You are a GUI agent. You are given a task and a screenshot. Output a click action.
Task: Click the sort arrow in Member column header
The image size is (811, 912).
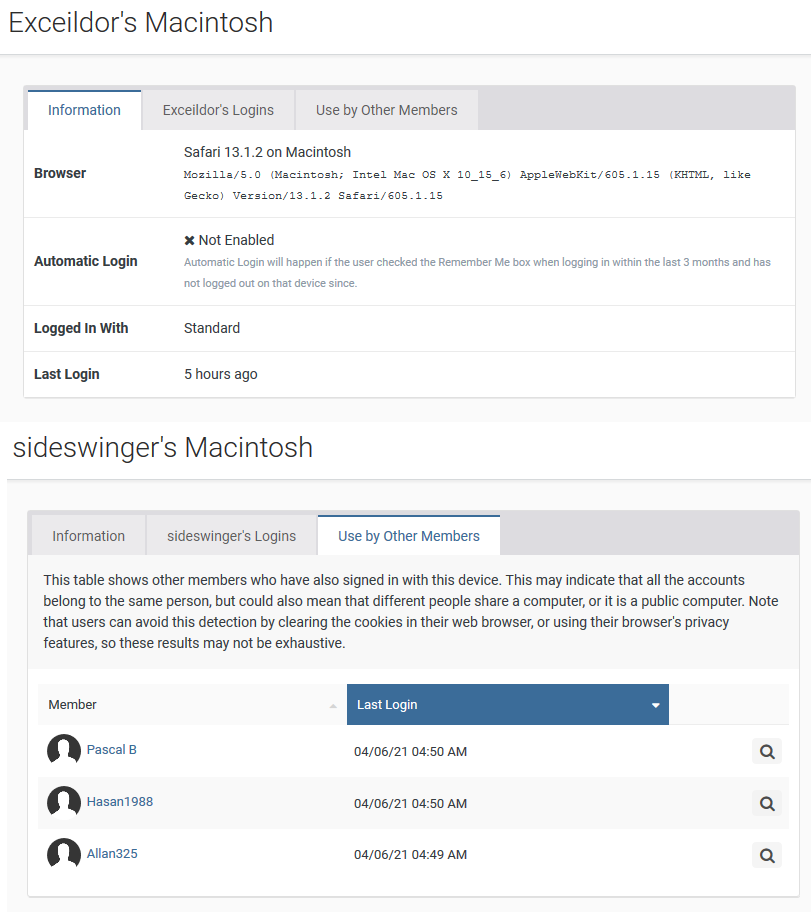coord(333,706)
